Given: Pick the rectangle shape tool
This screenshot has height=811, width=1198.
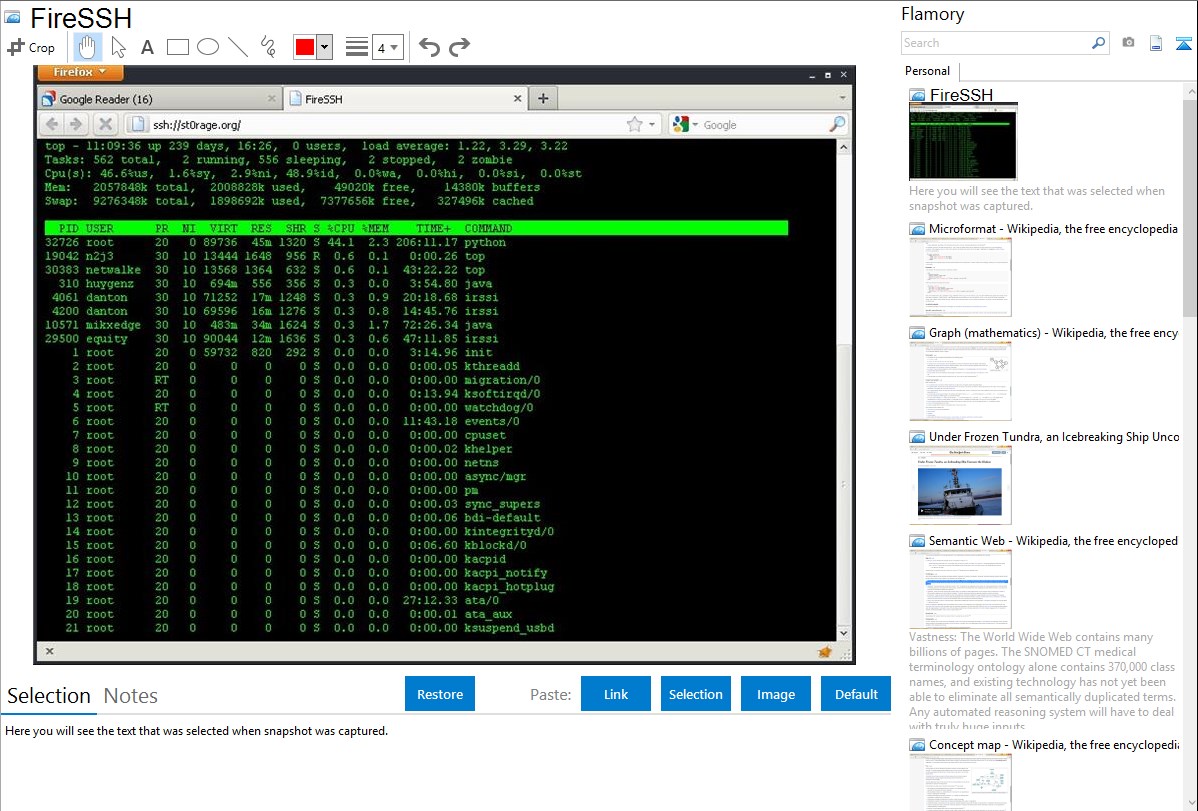Looking at the screenshot, I should coord(177,47).
